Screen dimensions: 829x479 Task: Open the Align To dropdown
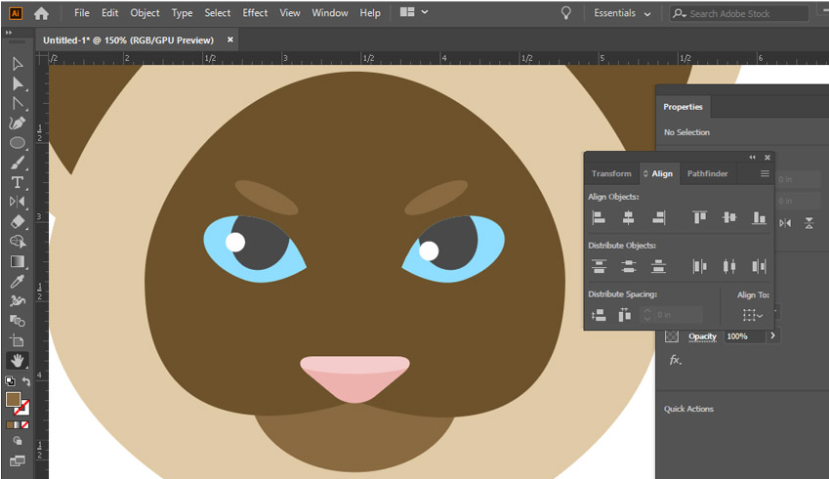[x=752, y=315]
